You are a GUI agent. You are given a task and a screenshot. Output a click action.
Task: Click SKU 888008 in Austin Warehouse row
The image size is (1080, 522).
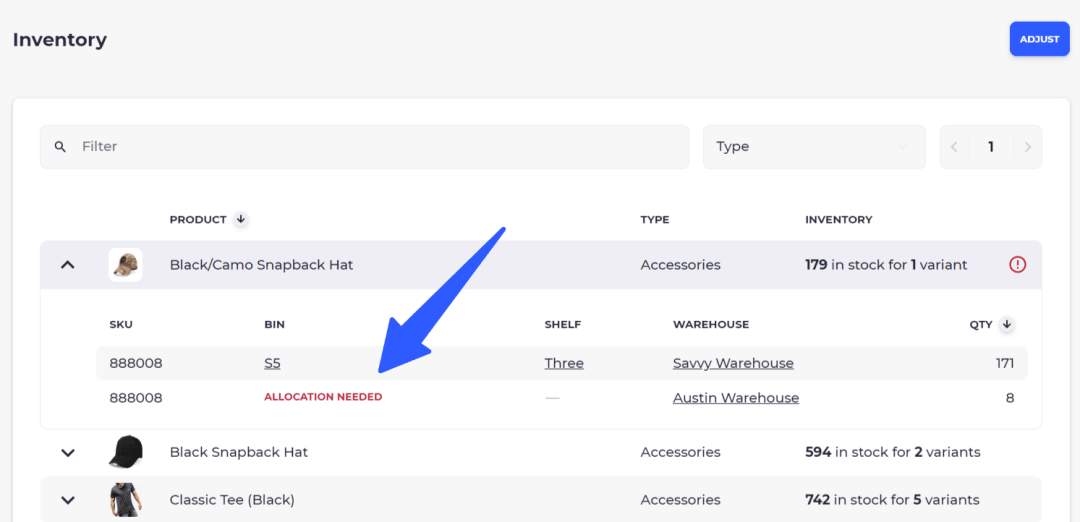(136, 398)
